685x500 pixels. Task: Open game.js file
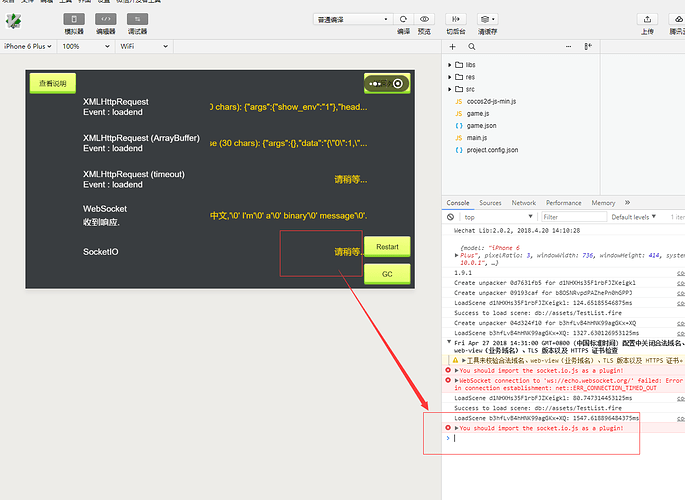point(477,114)
